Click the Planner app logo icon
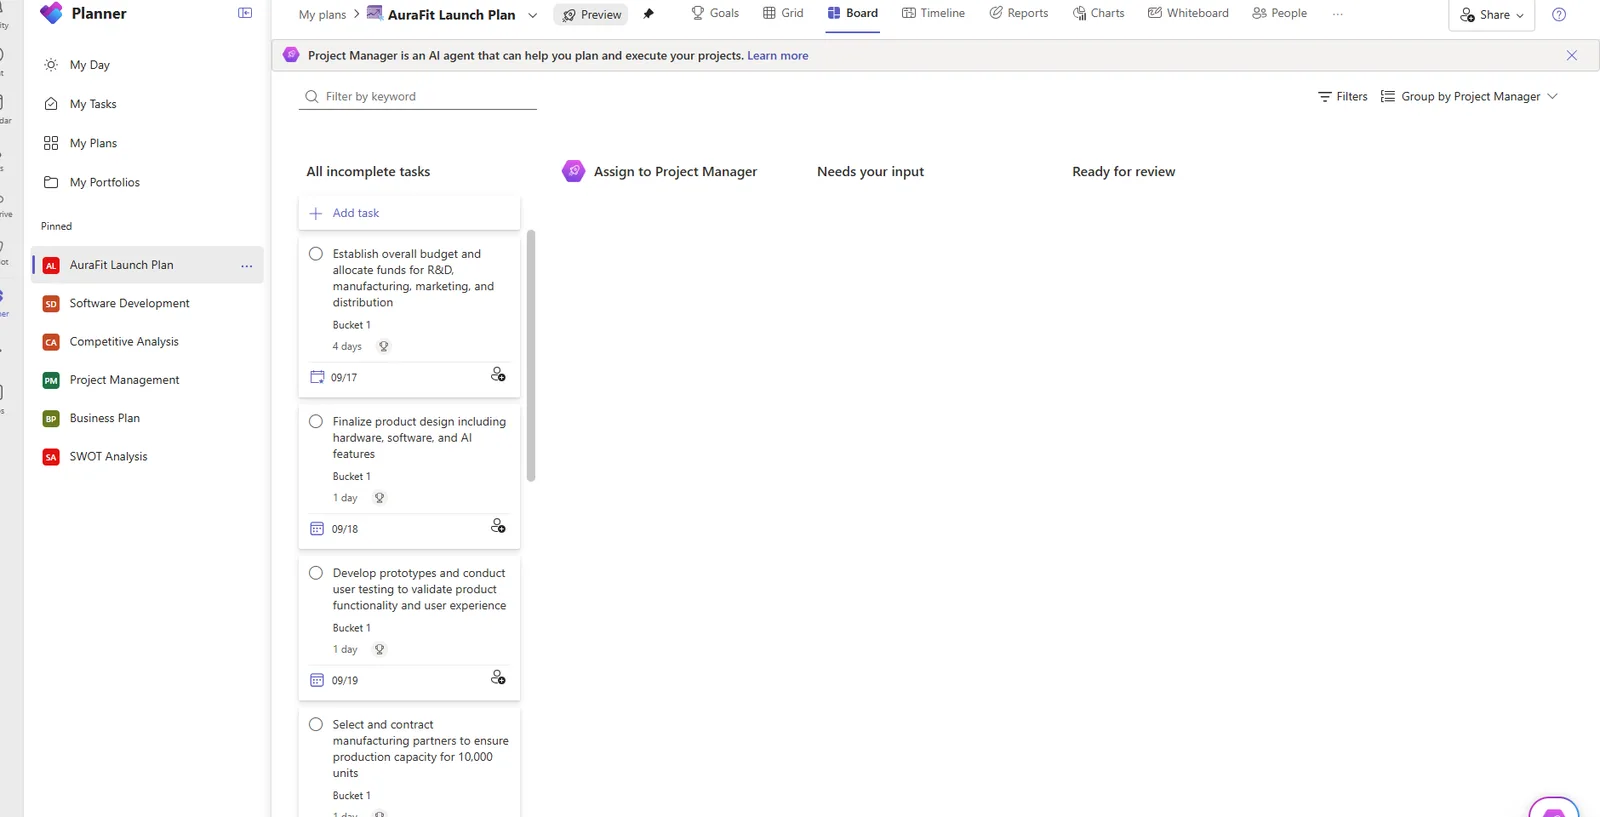This screenshot has width=1600, height=817. [51, 13]
